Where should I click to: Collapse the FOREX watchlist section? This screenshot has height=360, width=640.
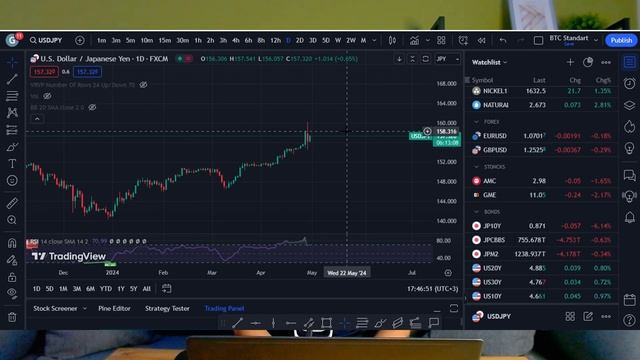(x=476, y=122)
